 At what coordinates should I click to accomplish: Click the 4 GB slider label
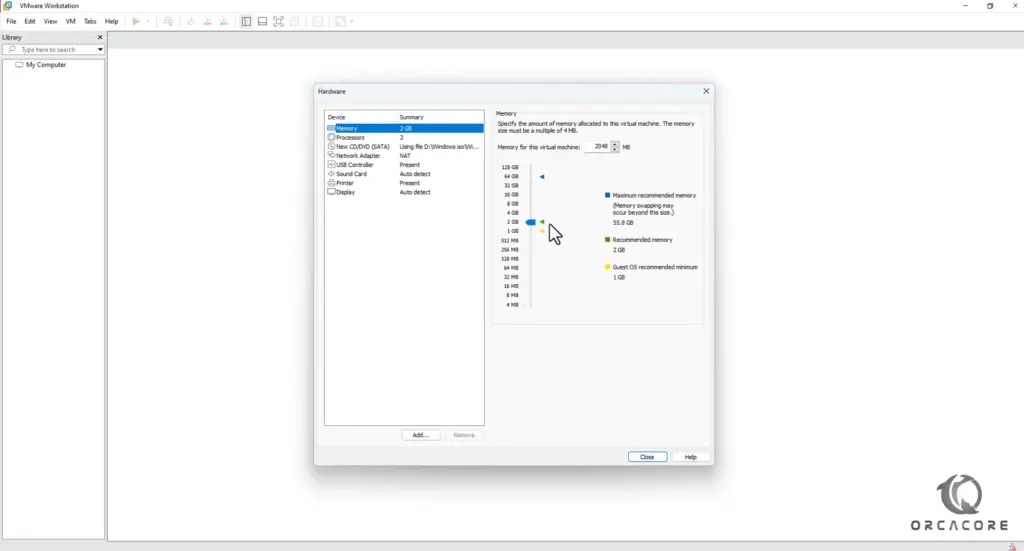pos(512,213)
